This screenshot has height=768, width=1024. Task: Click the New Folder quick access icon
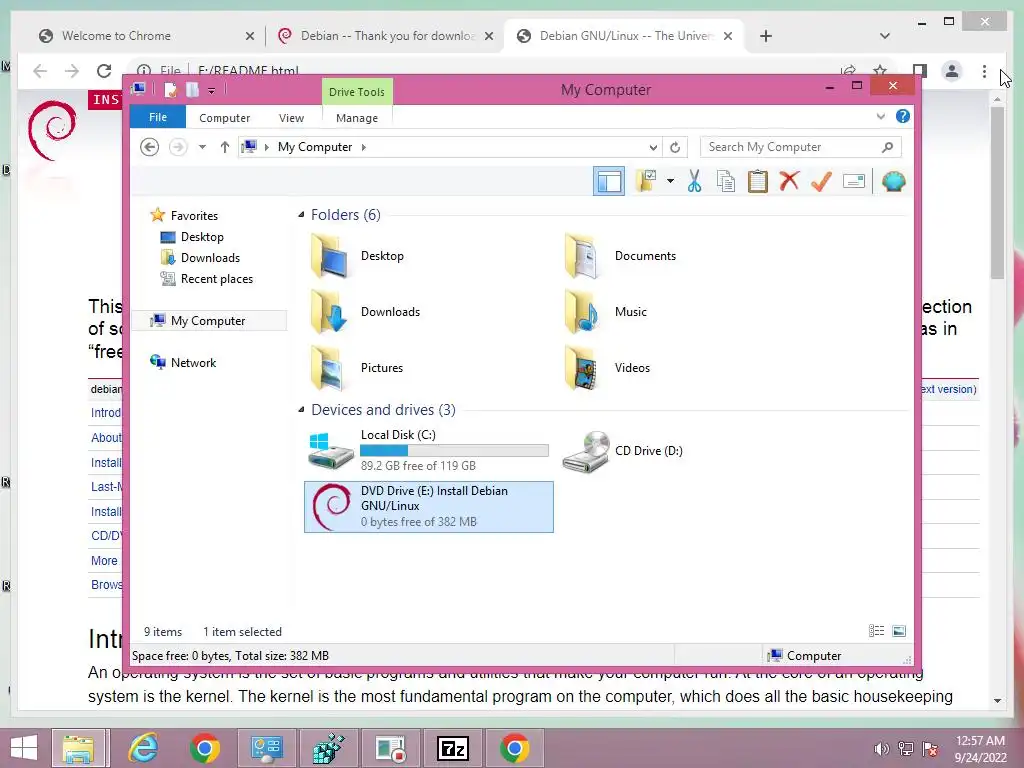[192, 89]
